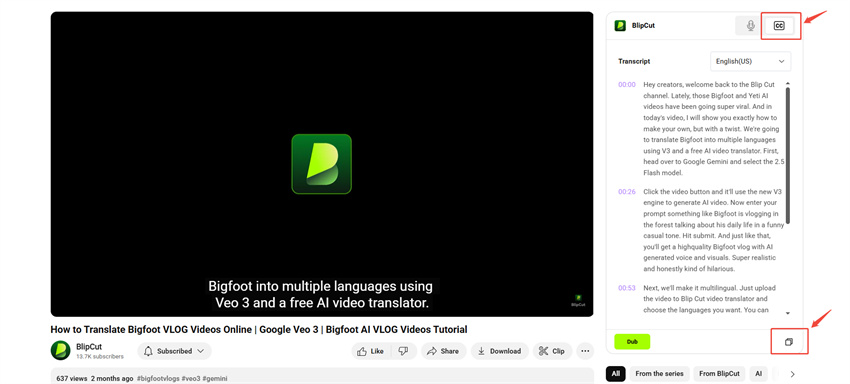The height and width of the screenshot is (384, 850).
Task: Select the AI filter chip
Action: point(758,374)
